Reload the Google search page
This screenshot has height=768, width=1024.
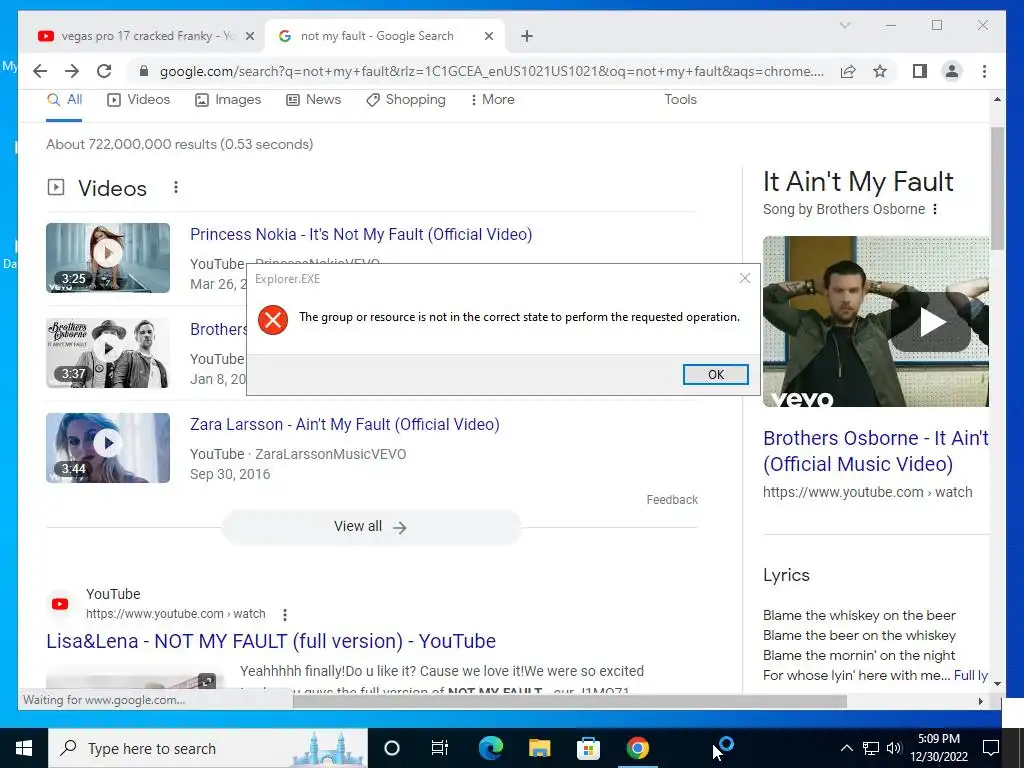(x=104, y=71)
